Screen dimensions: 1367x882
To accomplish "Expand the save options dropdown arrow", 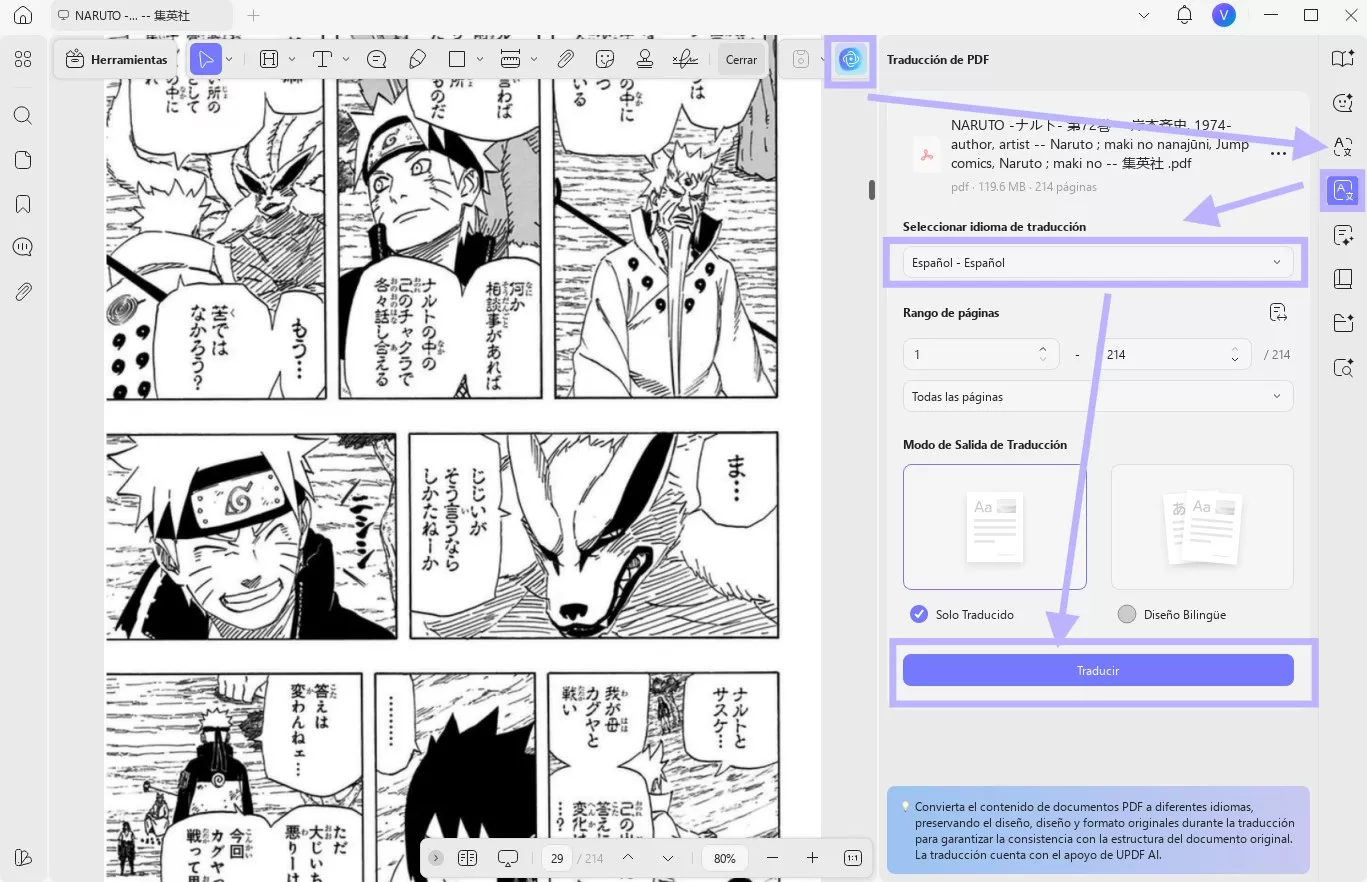I will pyautogui.click(x=821, y=59).
